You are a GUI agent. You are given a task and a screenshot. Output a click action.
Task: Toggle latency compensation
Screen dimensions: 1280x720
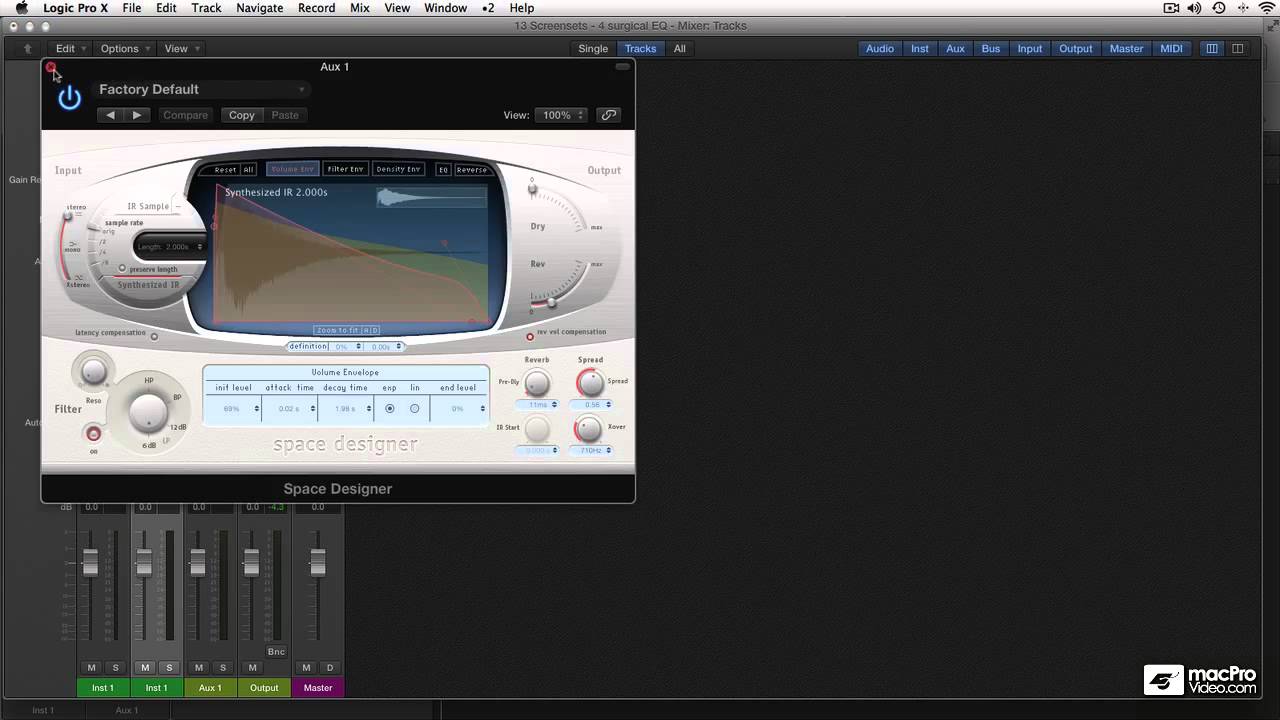pos(154,337)
